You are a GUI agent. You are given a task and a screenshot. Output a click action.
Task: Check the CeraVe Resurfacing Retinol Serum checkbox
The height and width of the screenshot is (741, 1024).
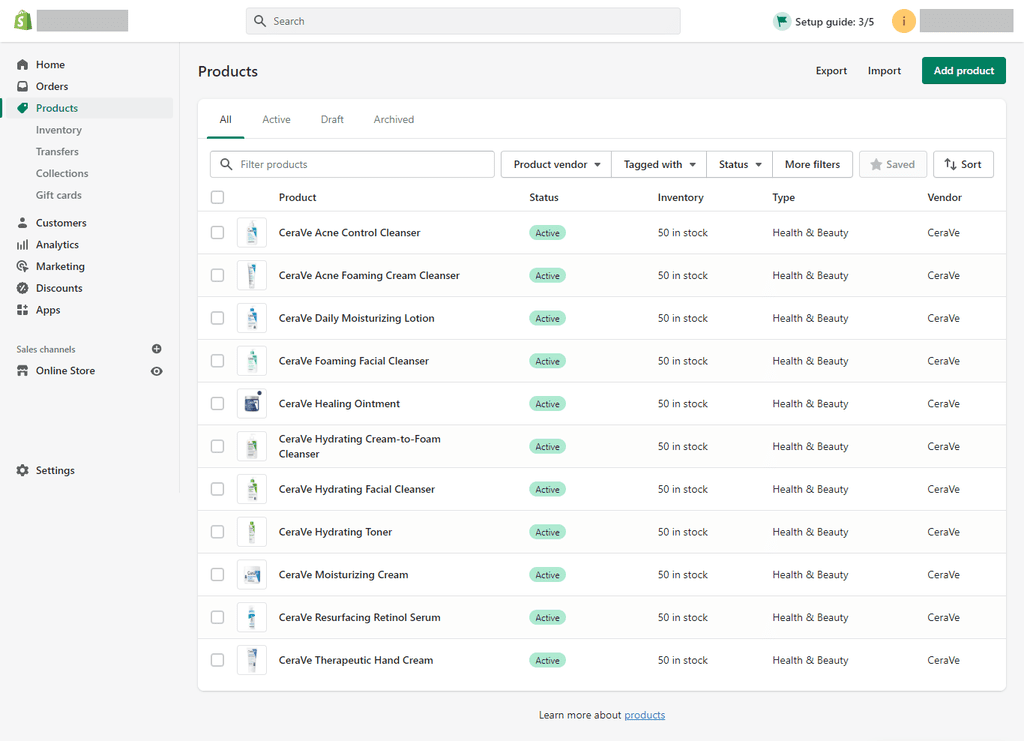(217, 618)
